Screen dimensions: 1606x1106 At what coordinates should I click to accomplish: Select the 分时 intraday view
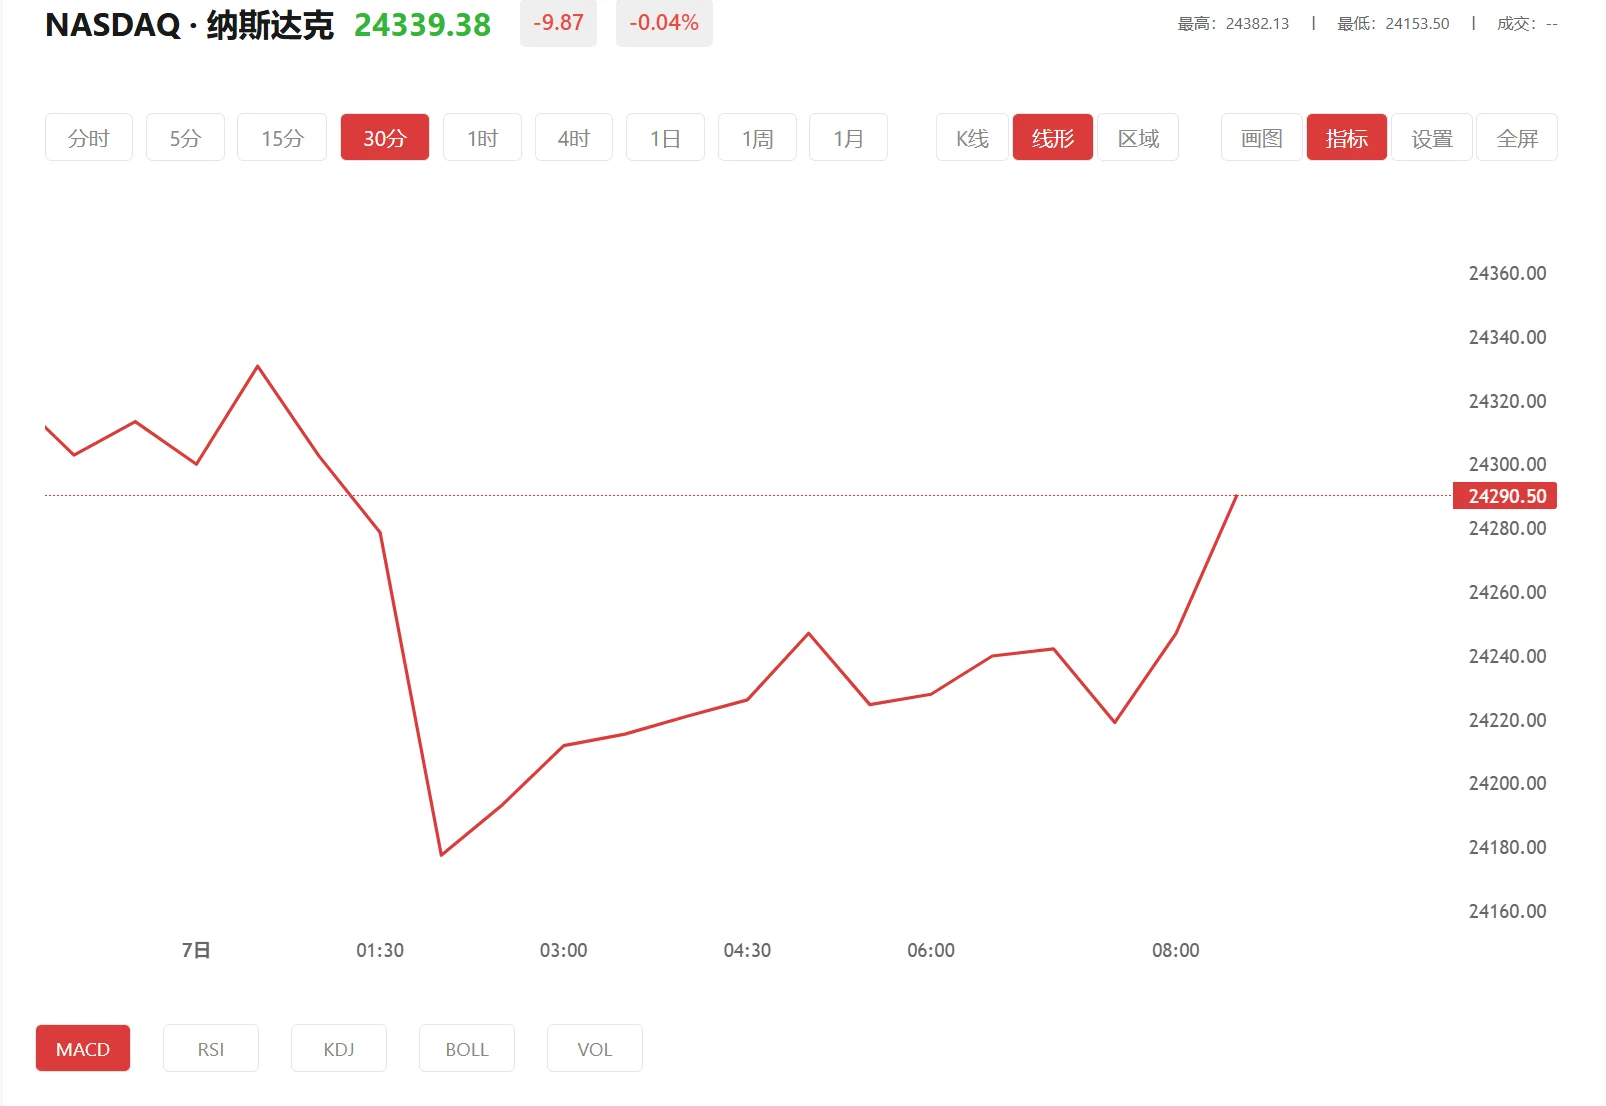pos(88,137)
